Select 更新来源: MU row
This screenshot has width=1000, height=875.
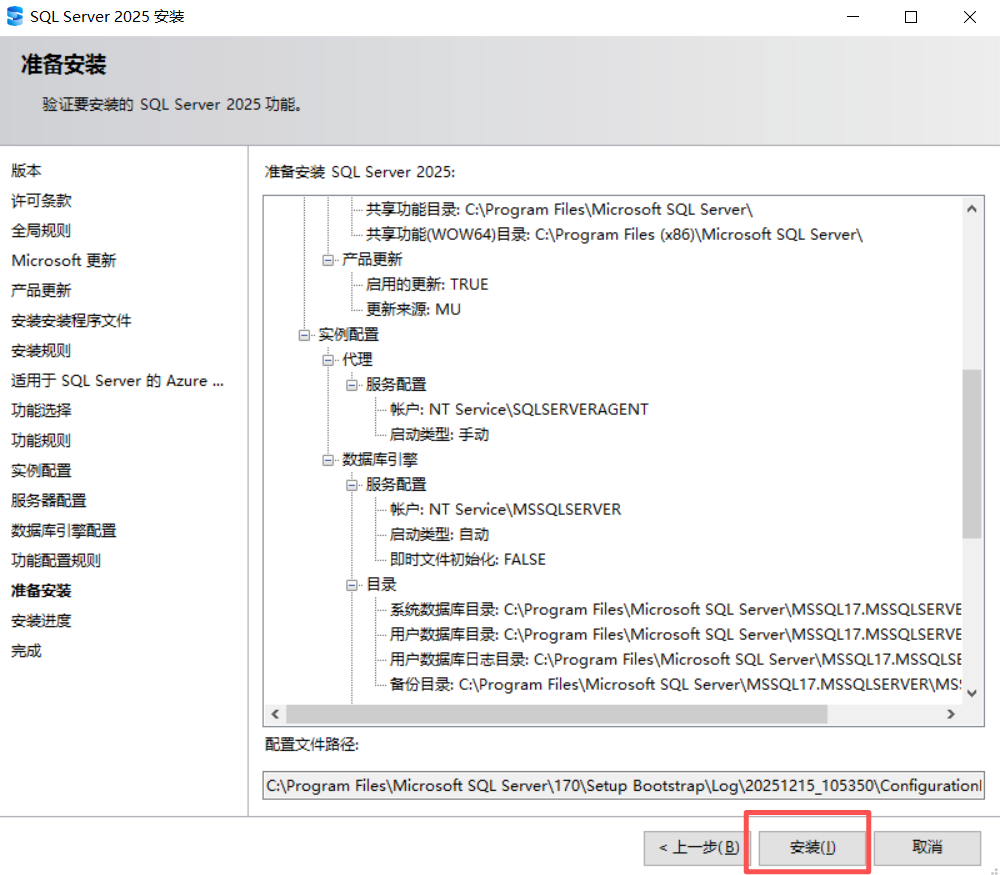point(413,309)
